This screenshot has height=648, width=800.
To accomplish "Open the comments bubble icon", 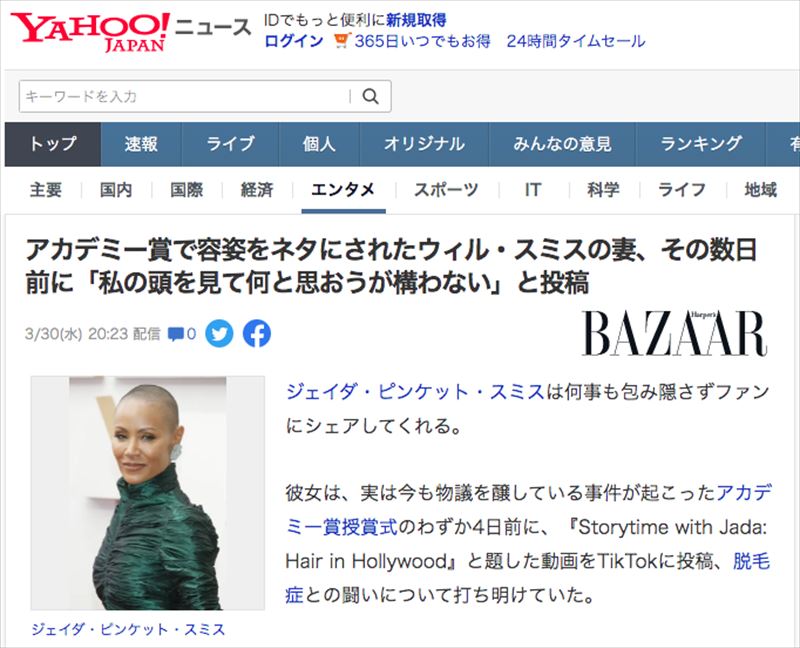I will (176, 335).
